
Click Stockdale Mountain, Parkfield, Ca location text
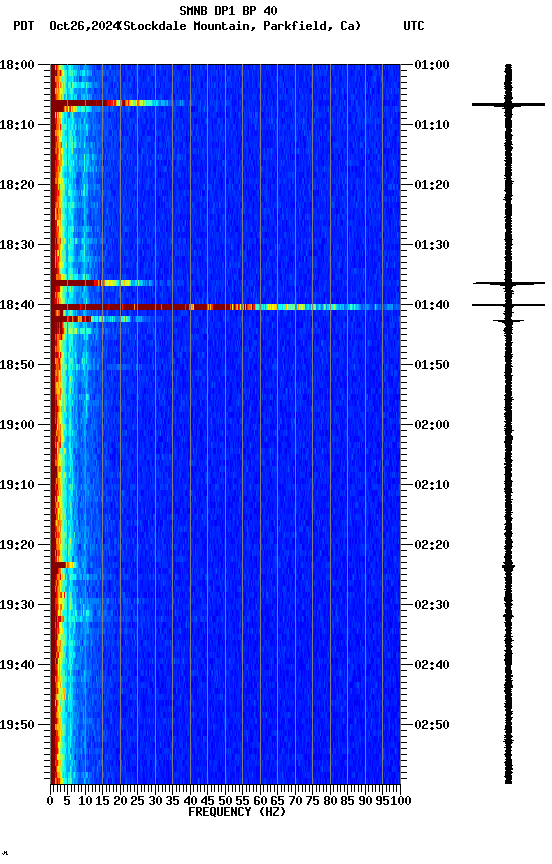pos(239,26)
